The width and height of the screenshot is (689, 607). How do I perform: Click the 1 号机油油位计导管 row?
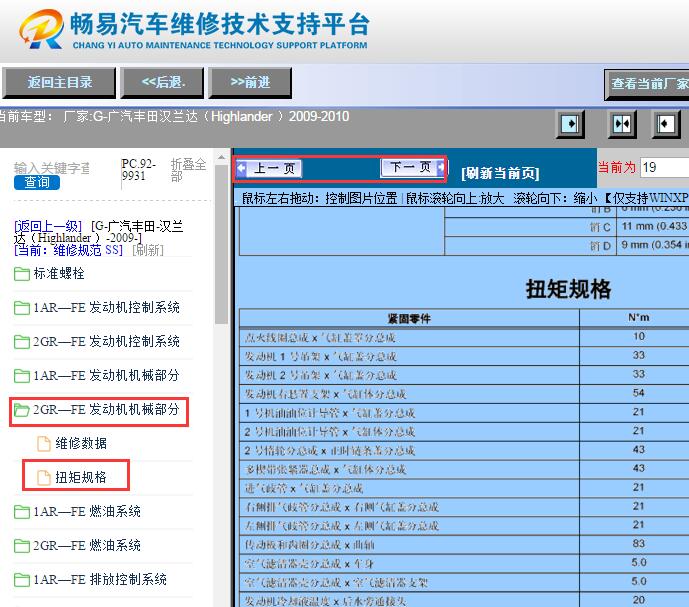409,413
